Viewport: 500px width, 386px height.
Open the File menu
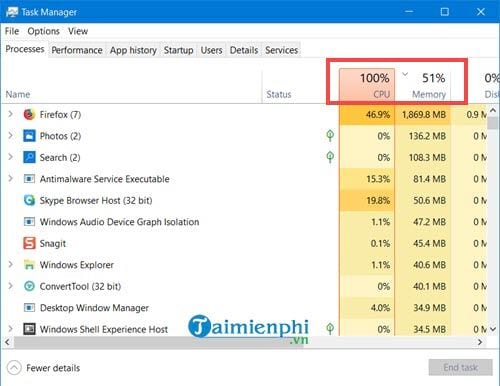click(x=12, y=31)
